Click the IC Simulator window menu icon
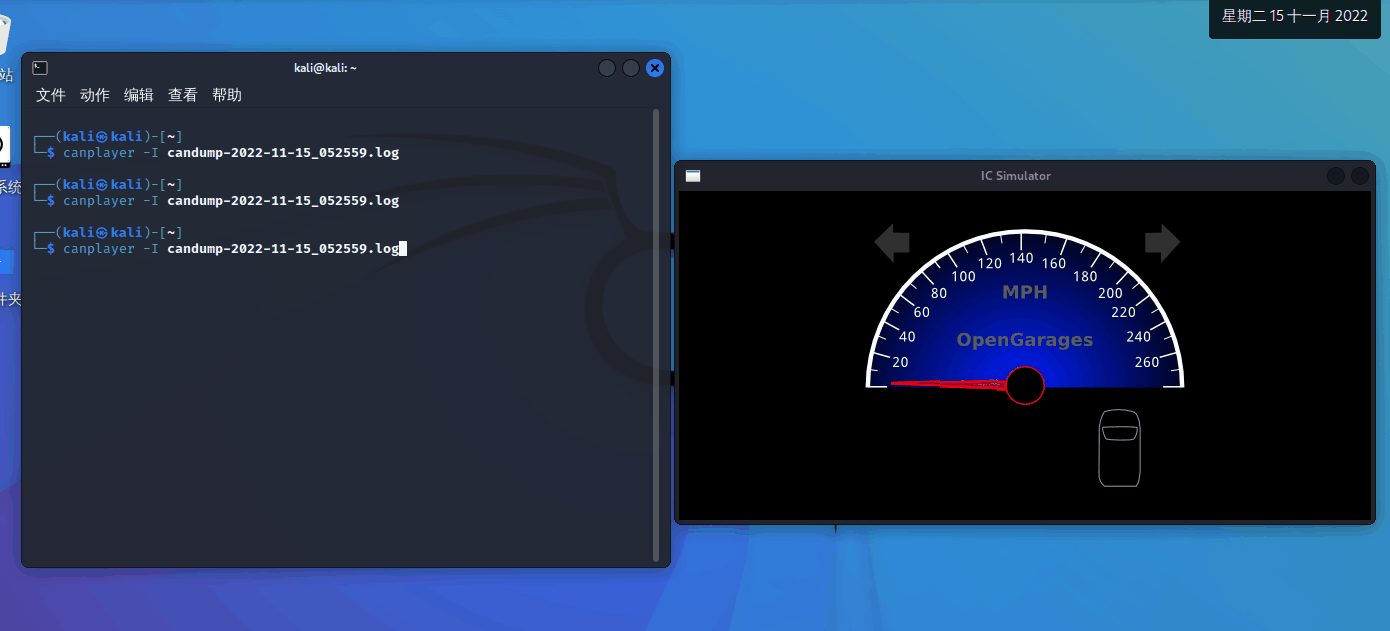This screenshot has width=1390, height=631. click(x=693, y=176)
